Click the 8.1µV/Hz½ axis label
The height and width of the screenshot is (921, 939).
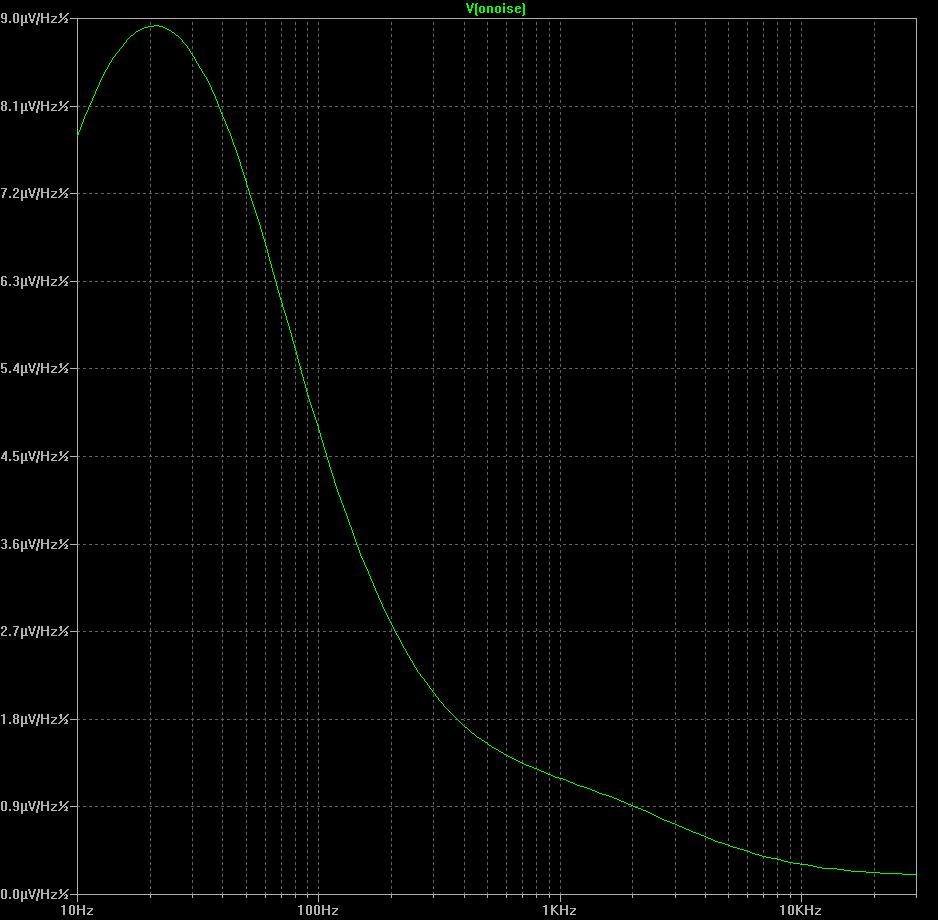[35, 107]
